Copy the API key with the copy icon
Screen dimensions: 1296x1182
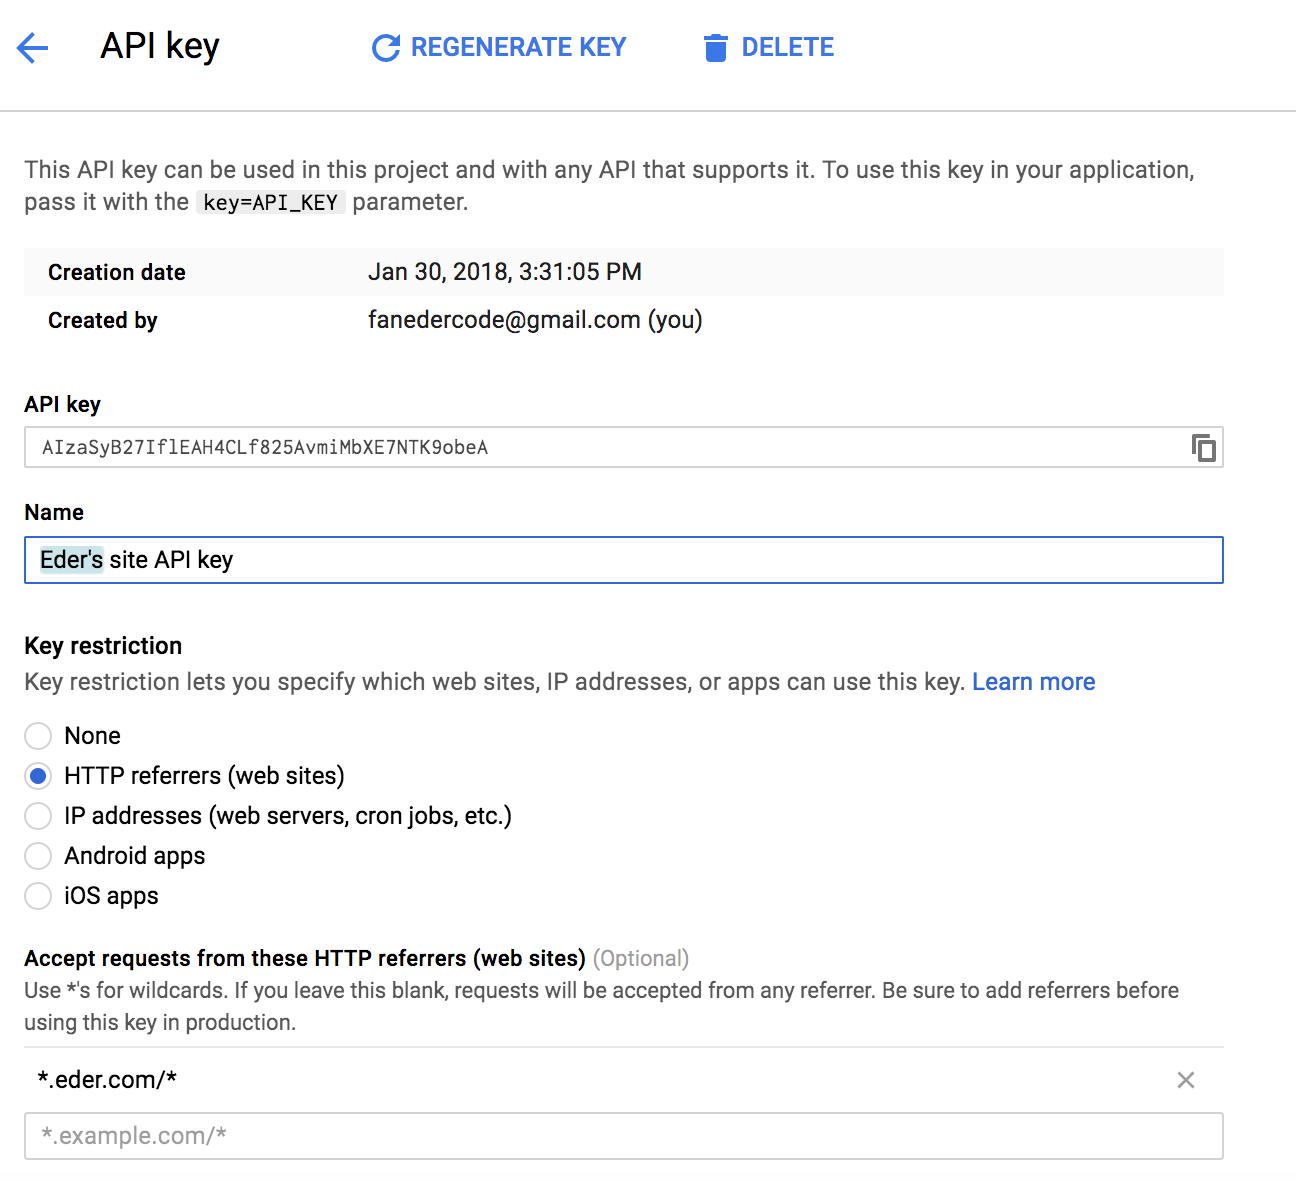pyautogui.click(x=1203, y=448)
